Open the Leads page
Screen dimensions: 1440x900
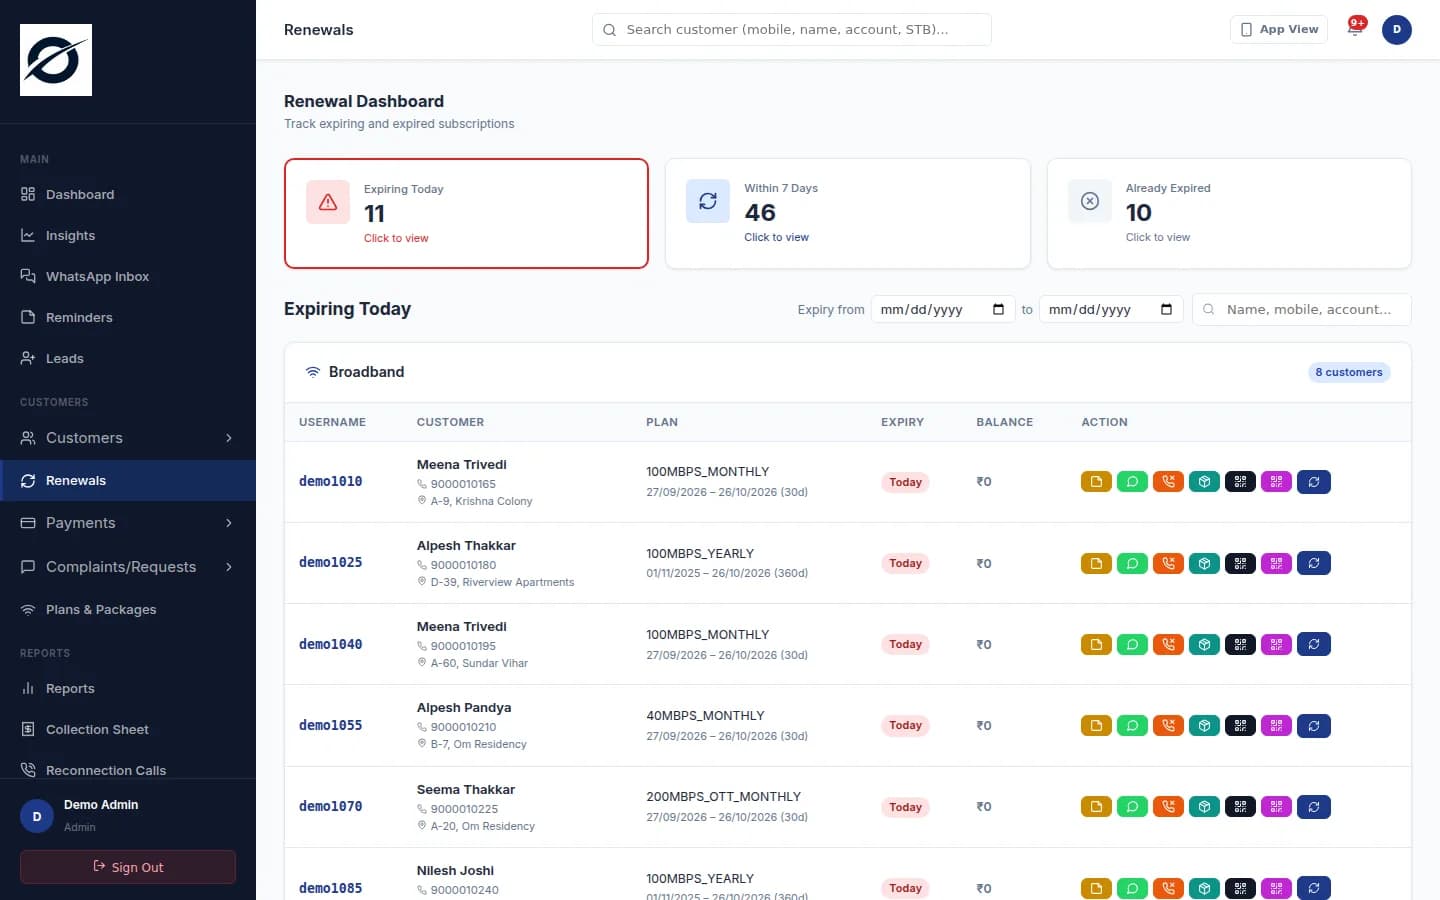(128, 359)
